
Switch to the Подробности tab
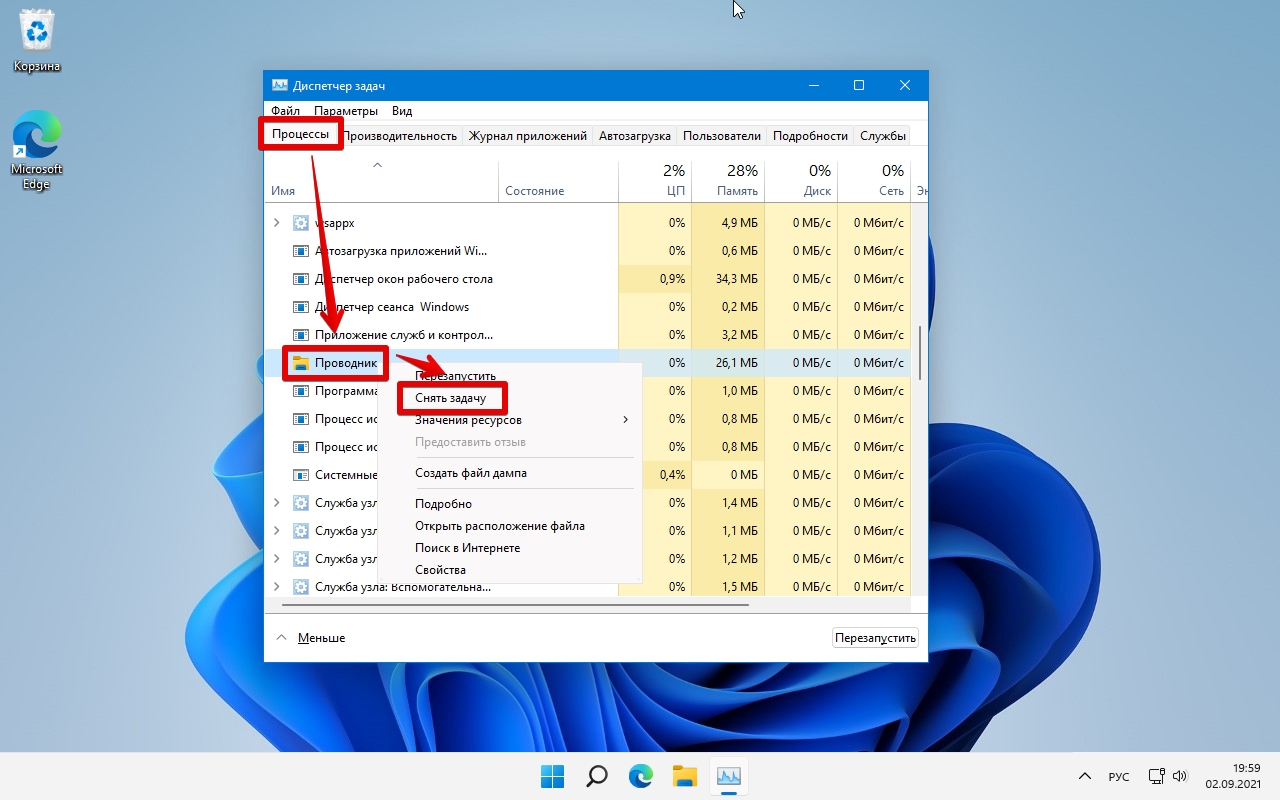coord(810,136)
